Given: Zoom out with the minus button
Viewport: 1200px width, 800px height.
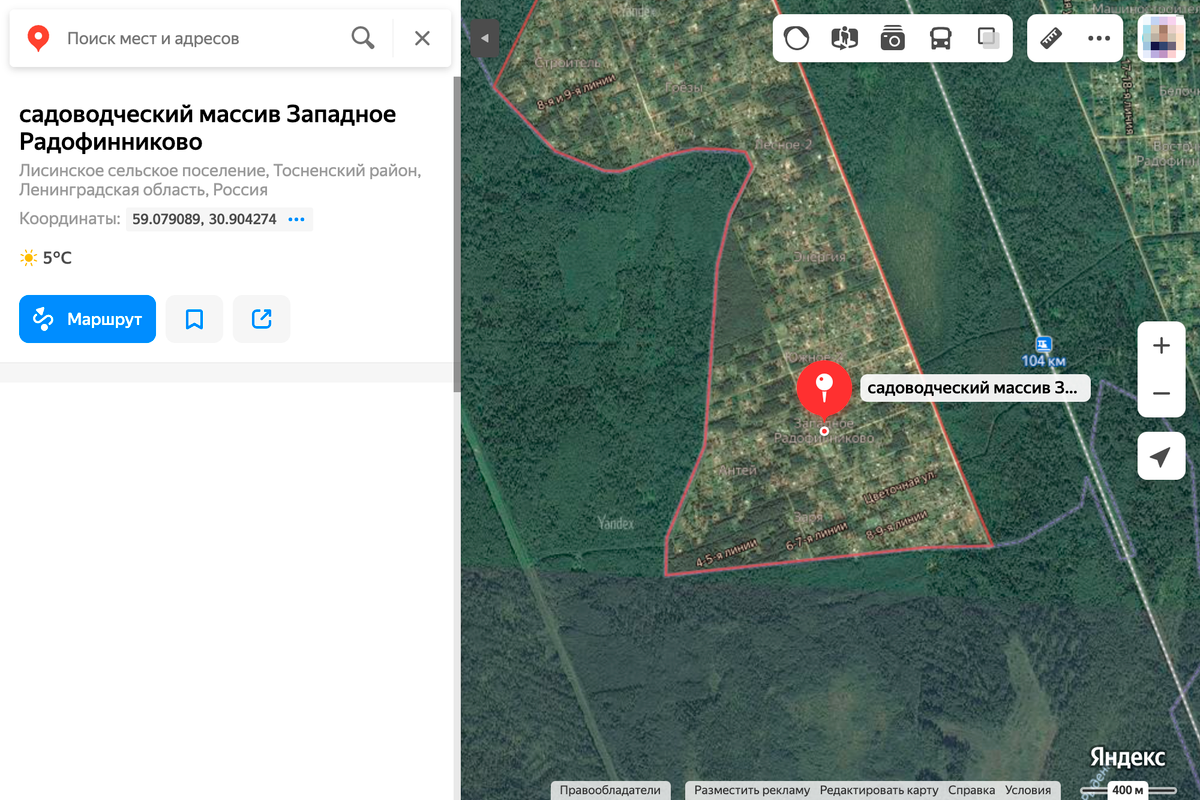Looking at the screenshot, I should pos(1161,394).
